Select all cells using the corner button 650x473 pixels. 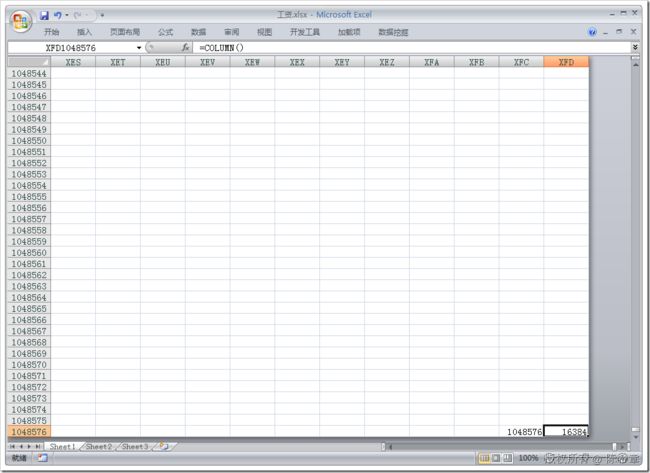[x=29, y=62]
